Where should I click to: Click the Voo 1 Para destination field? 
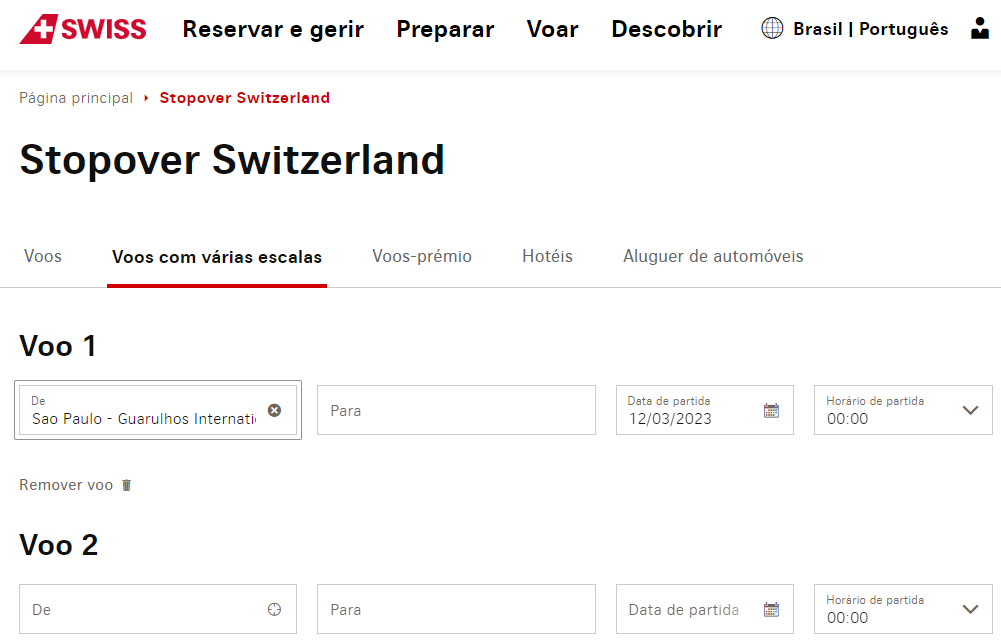coord(455,410)
